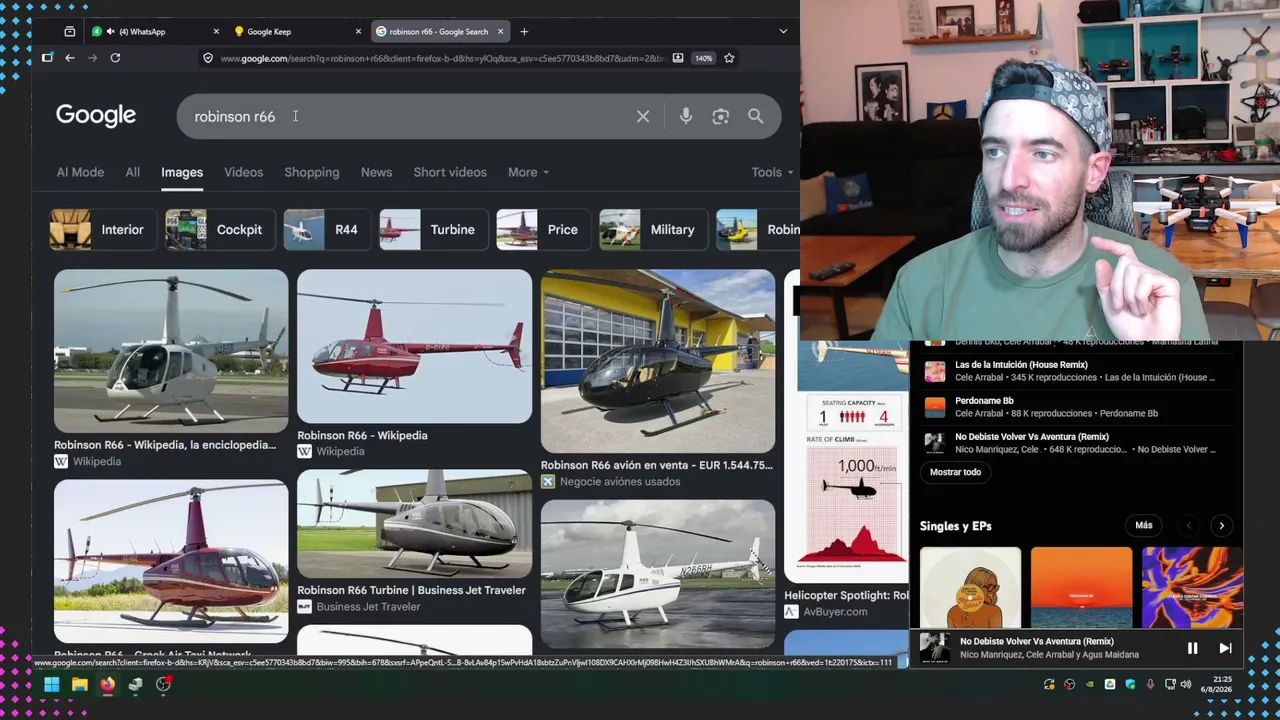
Task: Click the tracking protection shield icon
Action: click(208, 58)
